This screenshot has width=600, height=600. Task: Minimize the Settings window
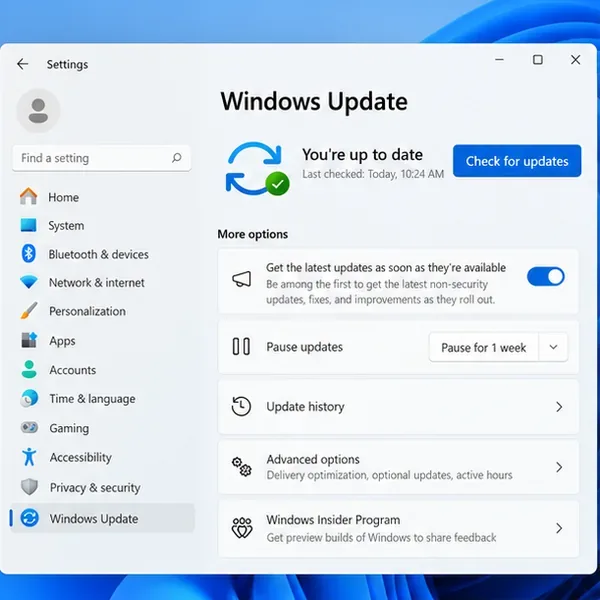pos(499,60)
